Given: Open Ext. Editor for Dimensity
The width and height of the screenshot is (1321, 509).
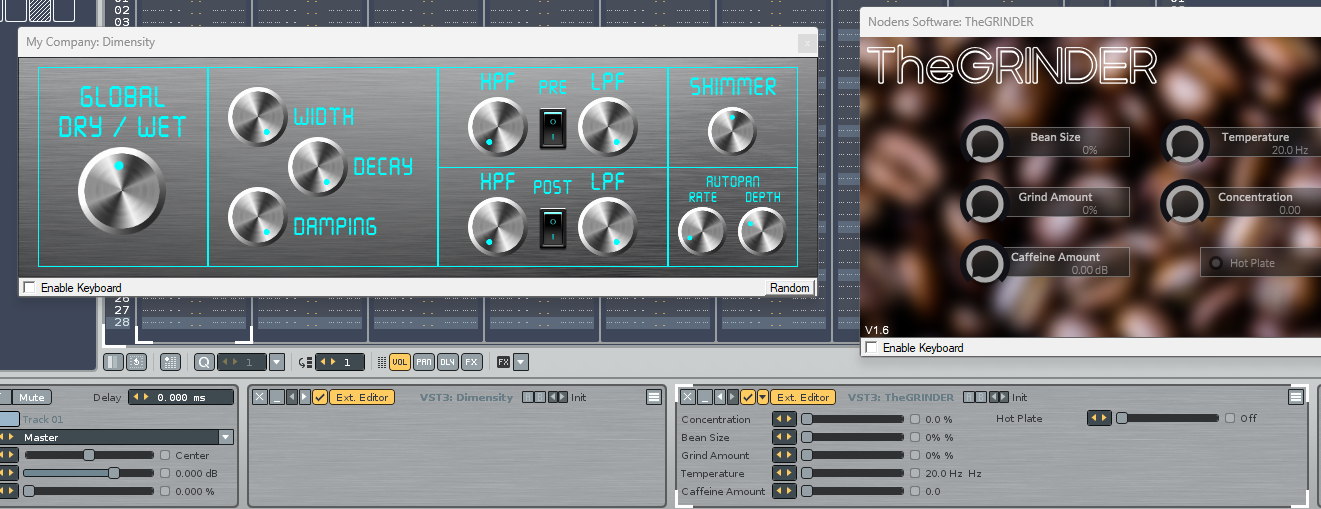Looking at the screenshot, I should (362, 397).
